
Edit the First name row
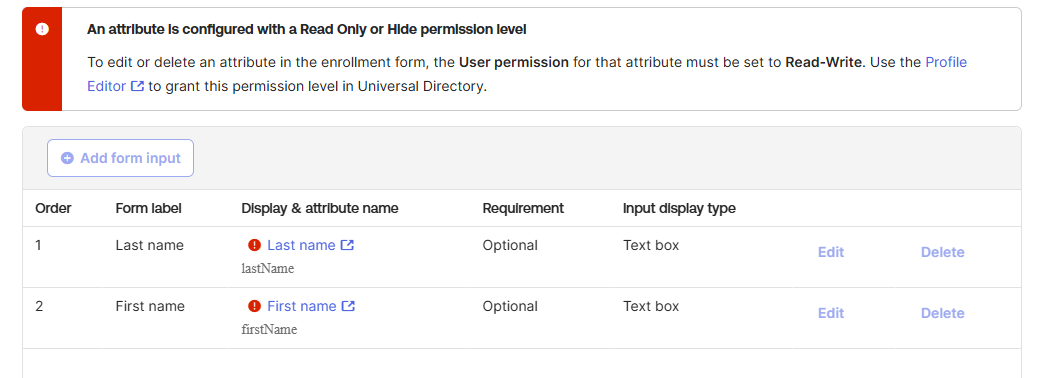click(x=830, y=313)
